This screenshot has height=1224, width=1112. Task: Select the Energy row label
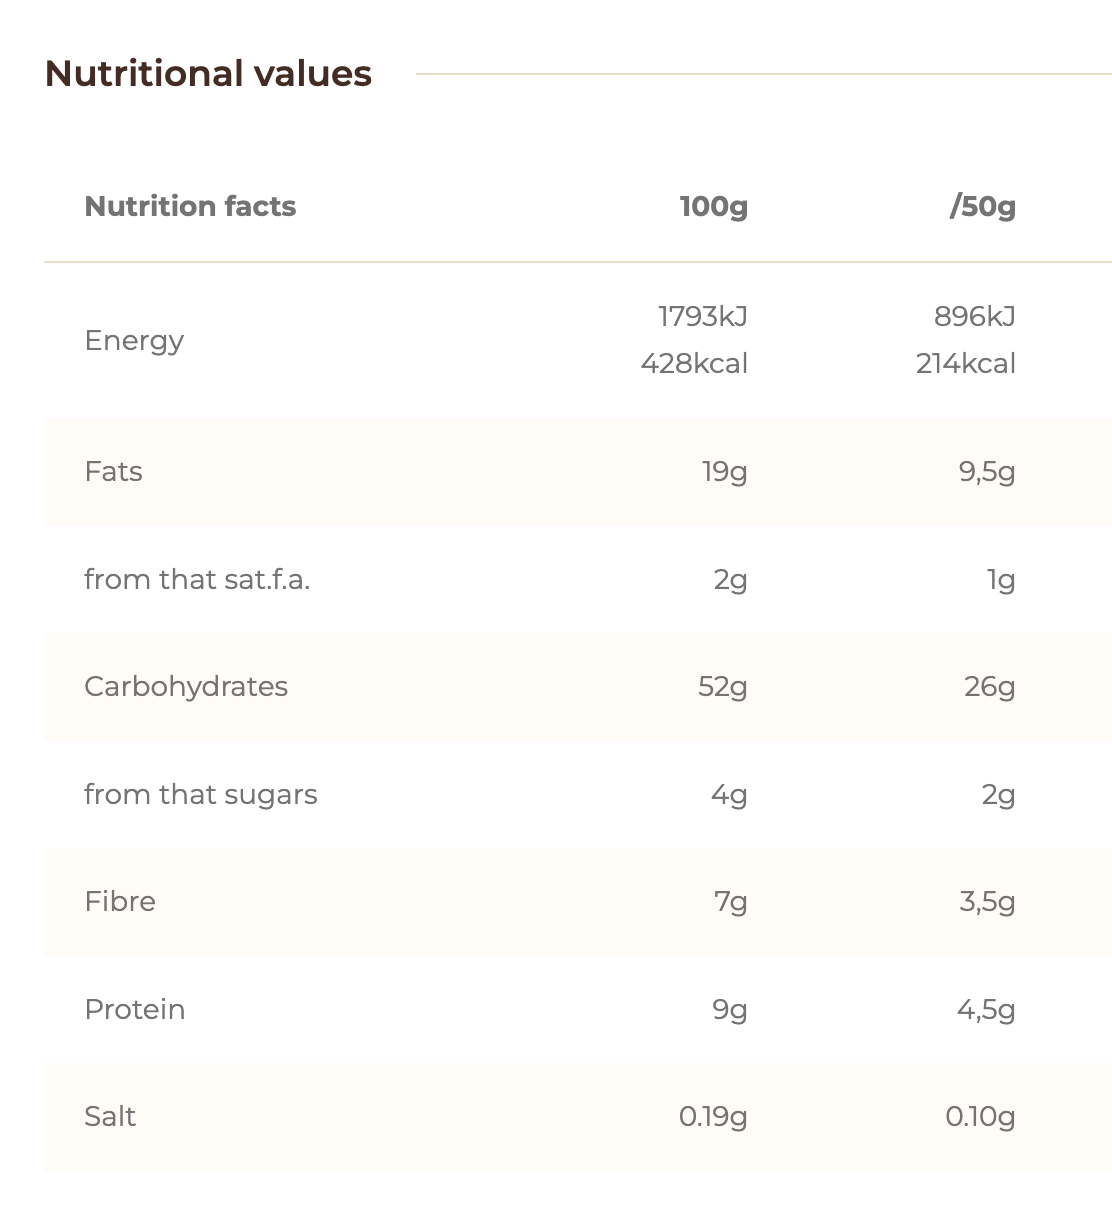click(x=134, y=340)
